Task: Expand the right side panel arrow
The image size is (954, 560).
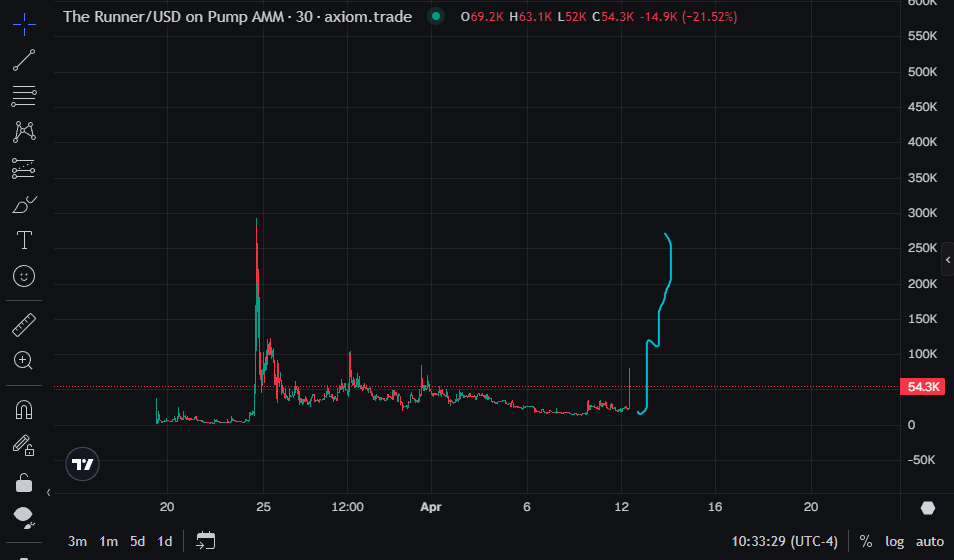Action: (948, 260)
